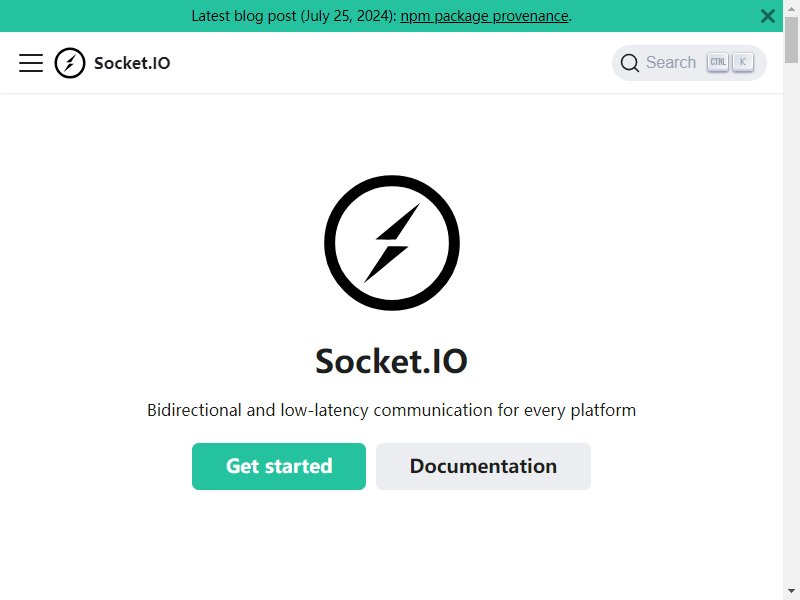800x600 pixels.
Task: Open the hamburger navigation menu
Action: 31,63
